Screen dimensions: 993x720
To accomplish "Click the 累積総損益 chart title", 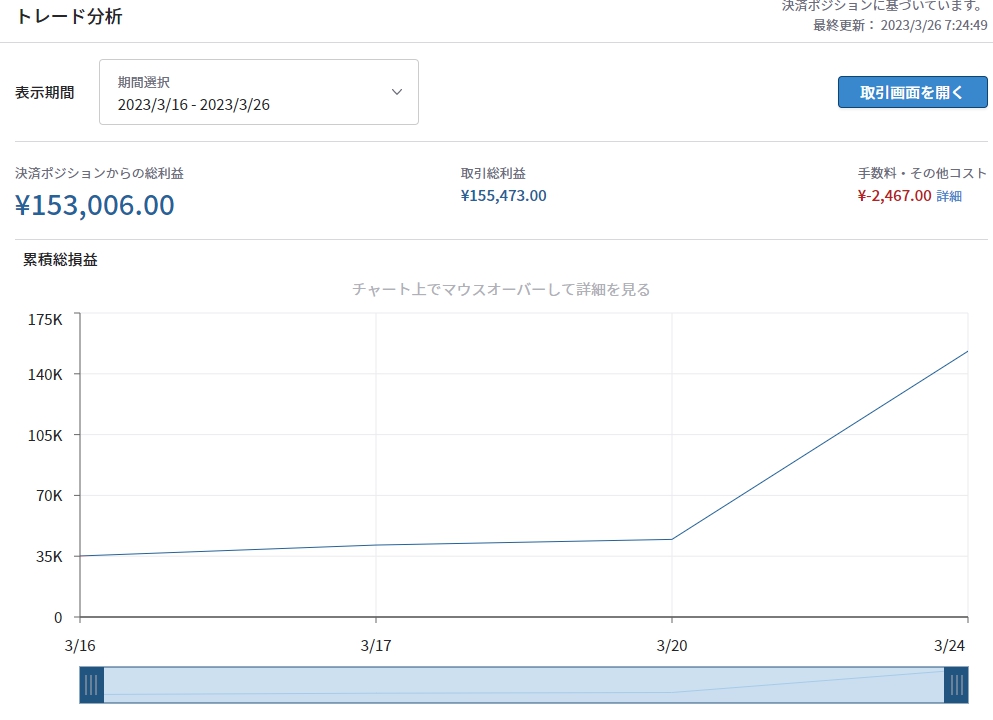I will coord(60,260).
